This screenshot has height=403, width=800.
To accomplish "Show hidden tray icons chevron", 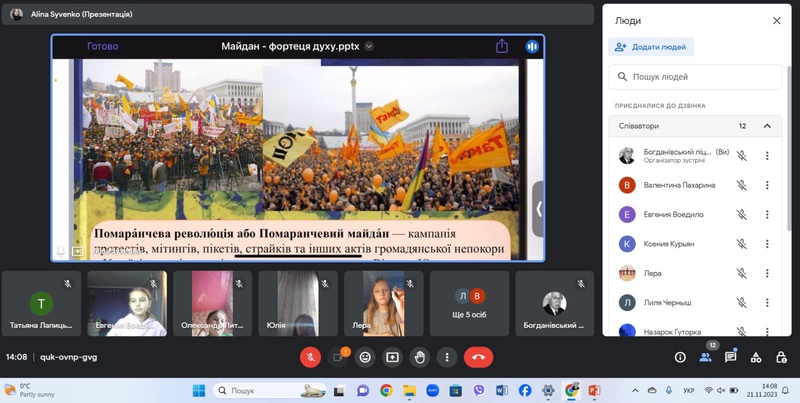I will pos(635,391).
